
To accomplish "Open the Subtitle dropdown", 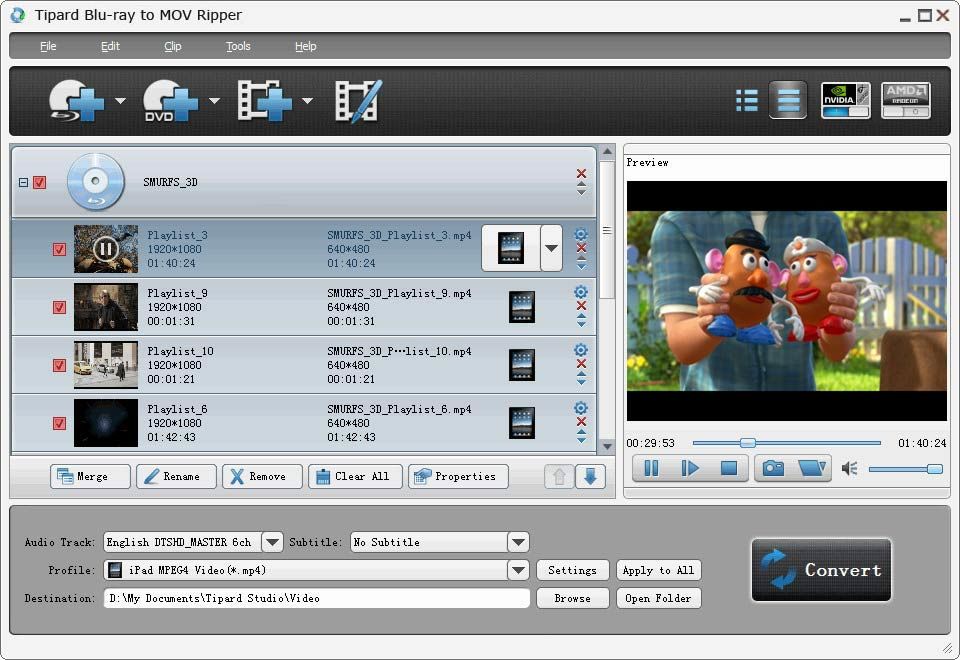I will coord(518,542).
